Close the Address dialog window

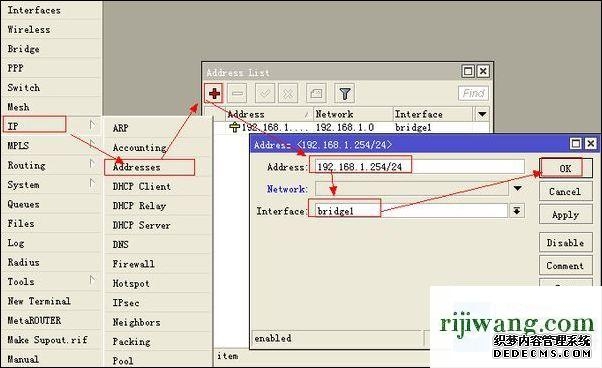[591, 144]
